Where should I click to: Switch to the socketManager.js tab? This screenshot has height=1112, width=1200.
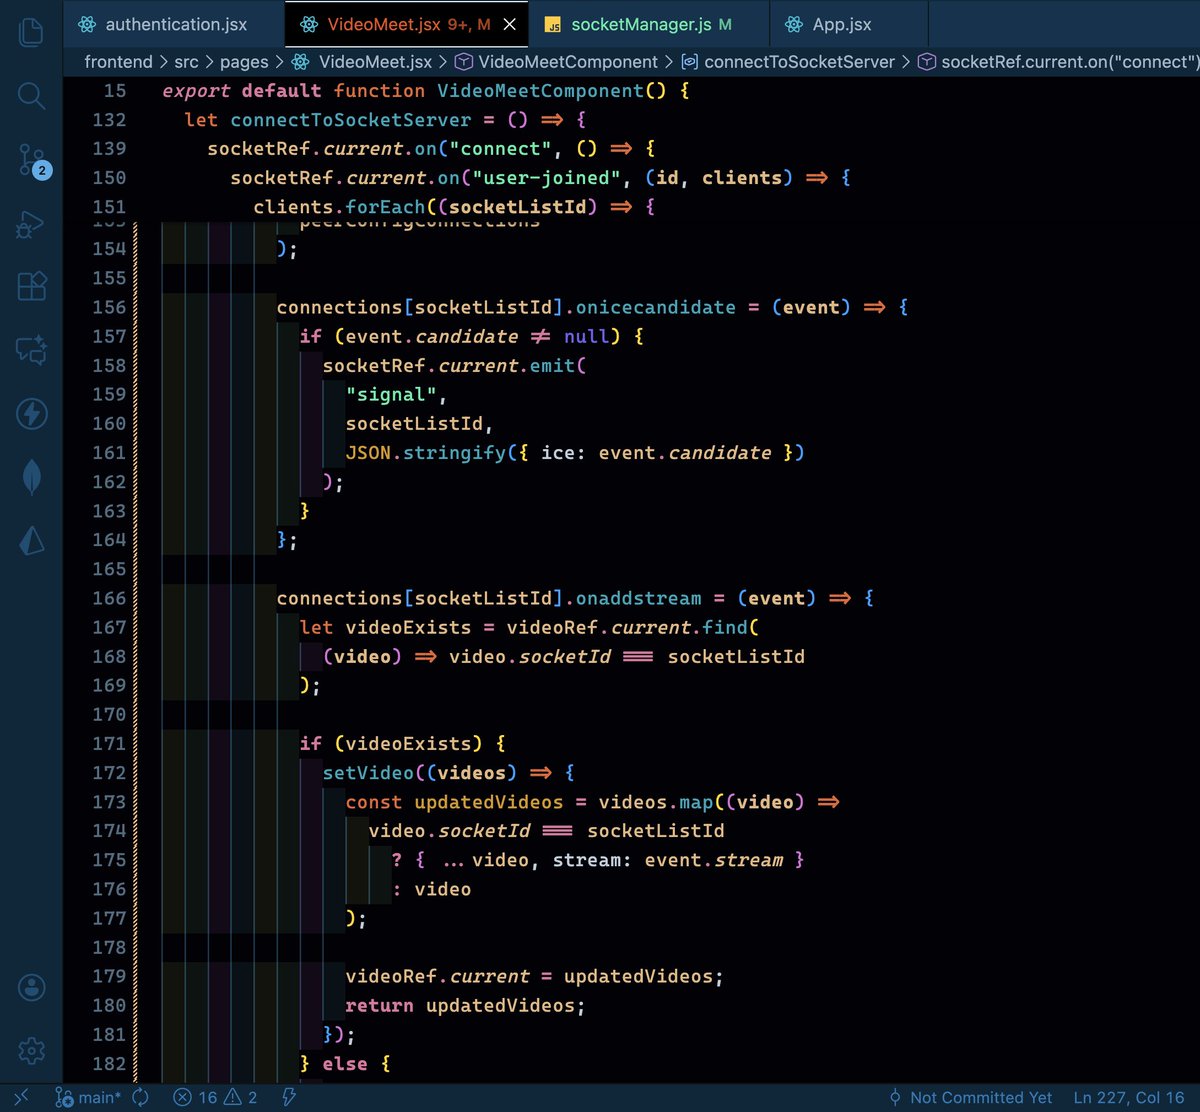(650, 24)
